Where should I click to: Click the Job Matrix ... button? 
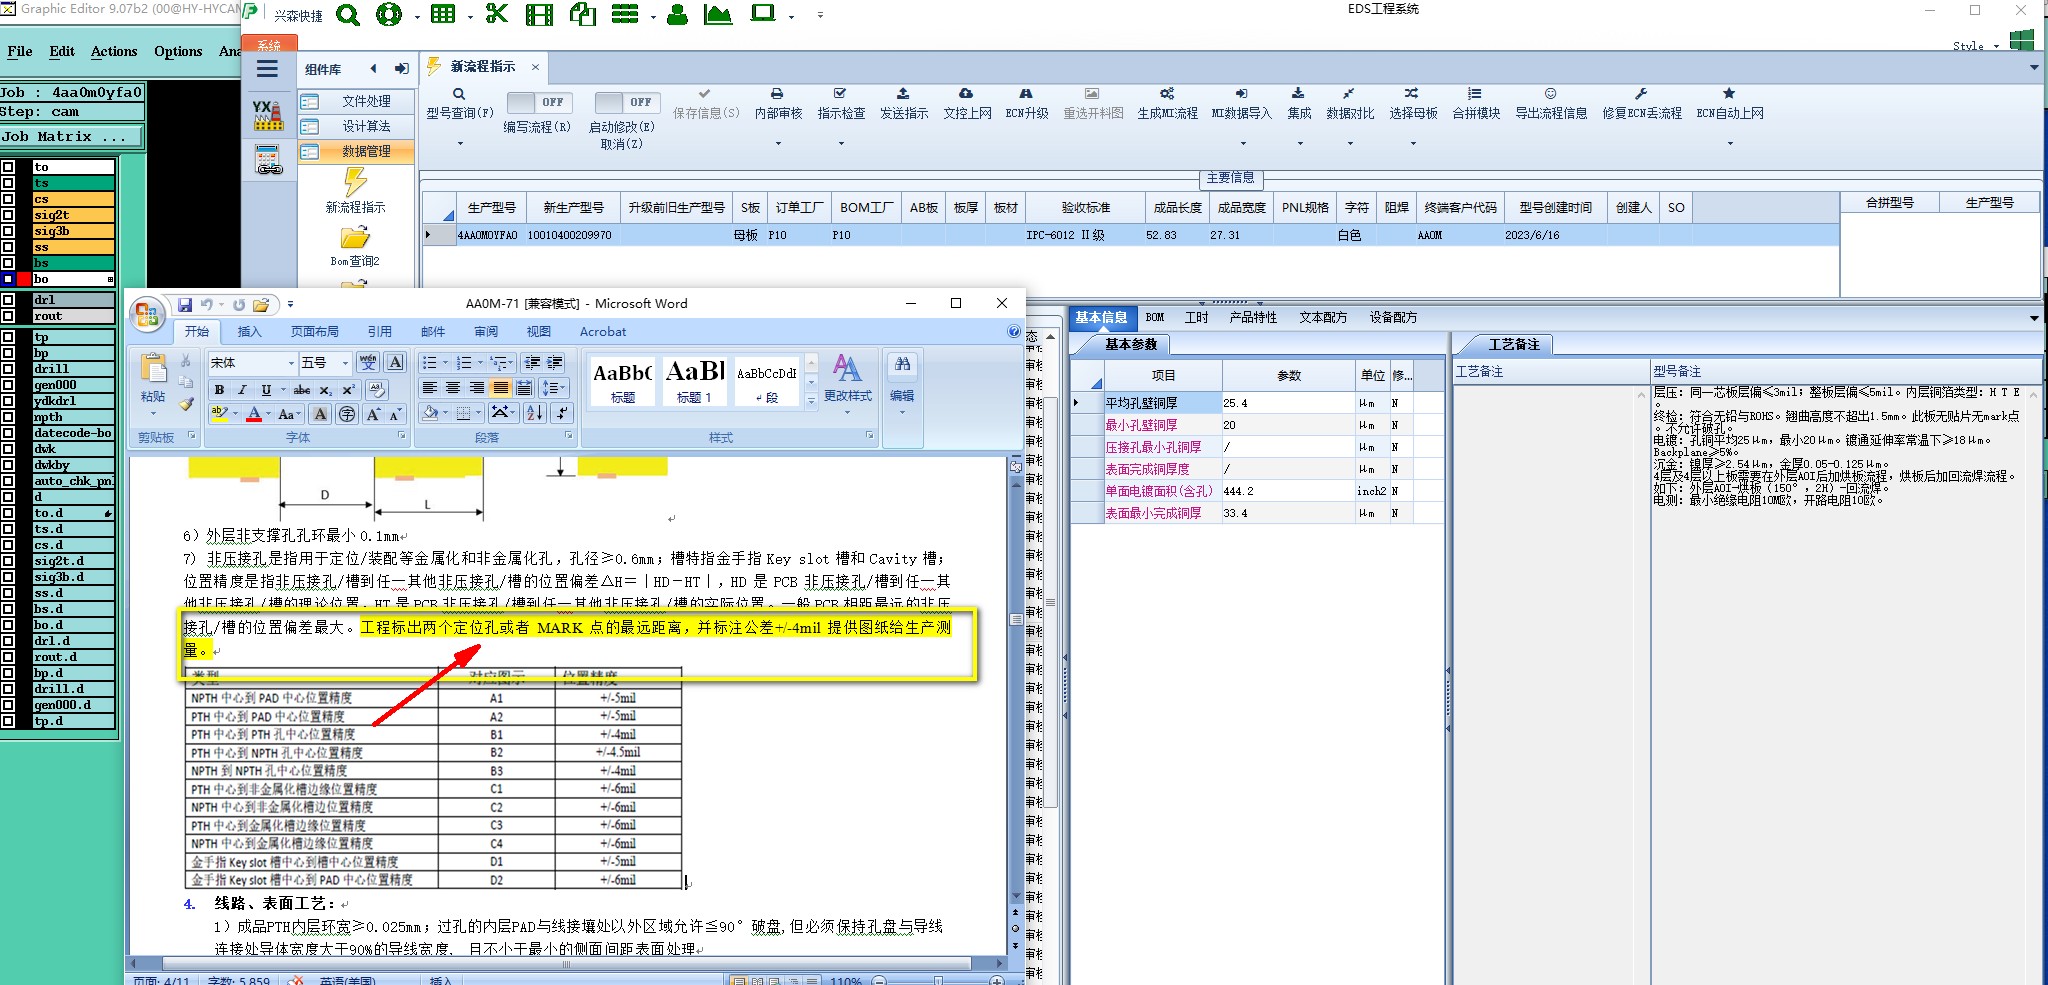point(71,137)
